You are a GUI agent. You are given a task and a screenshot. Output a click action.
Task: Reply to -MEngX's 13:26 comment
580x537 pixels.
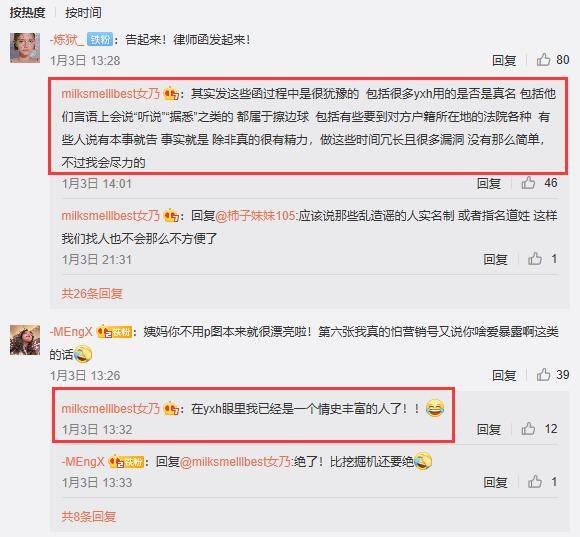coord(504,375)
